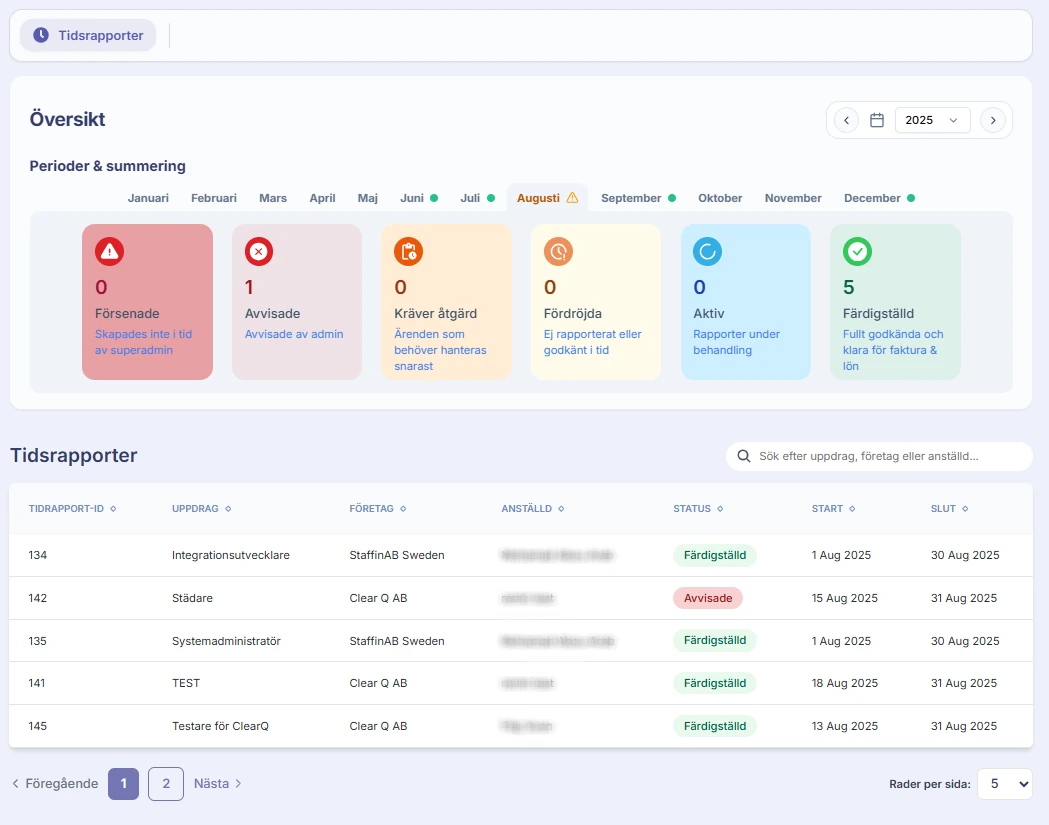1049x825 pixels.
Task: Click the Avvisade status badge in row 142
Action: click(x=708, y=598)
